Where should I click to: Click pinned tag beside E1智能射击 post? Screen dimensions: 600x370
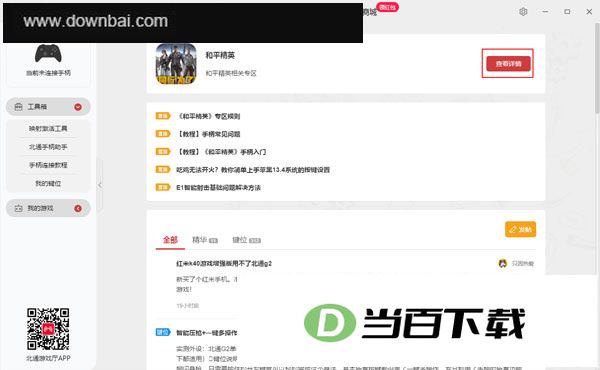coord(163,187)
